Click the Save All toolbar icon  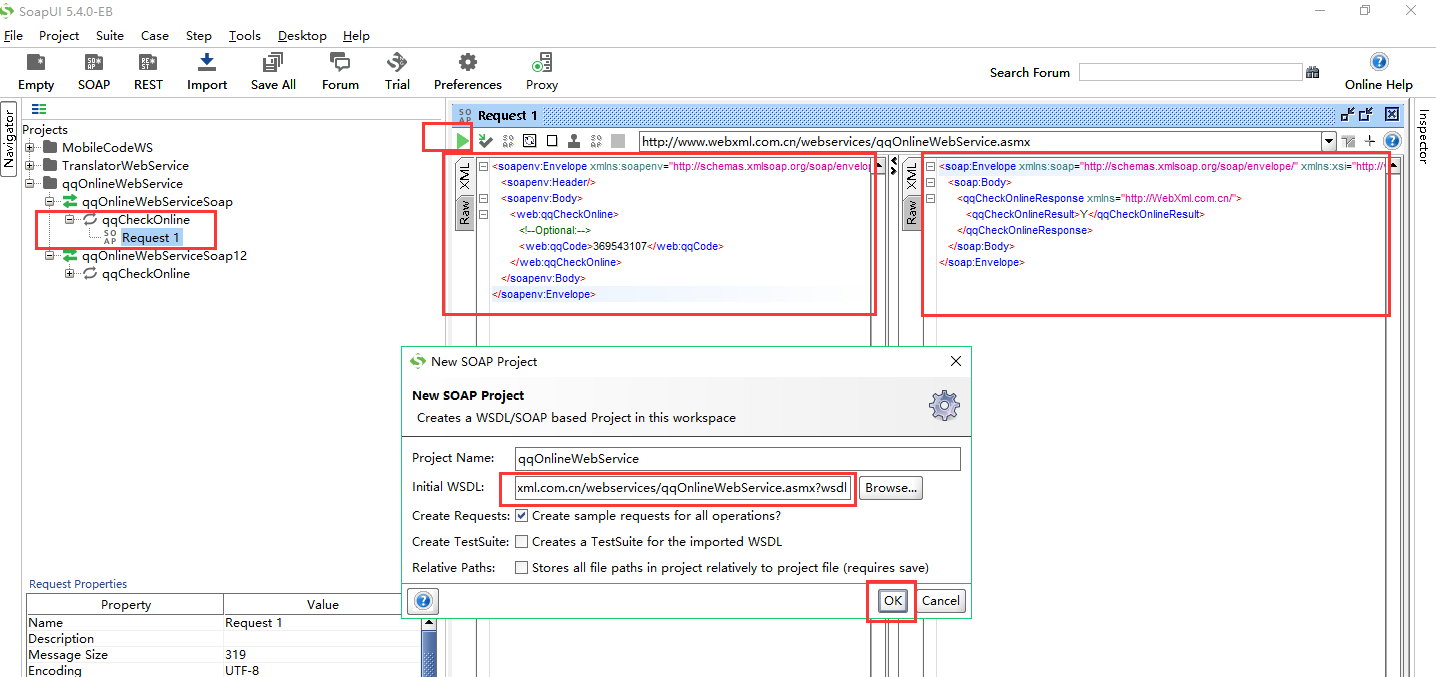tap(272, 70)
